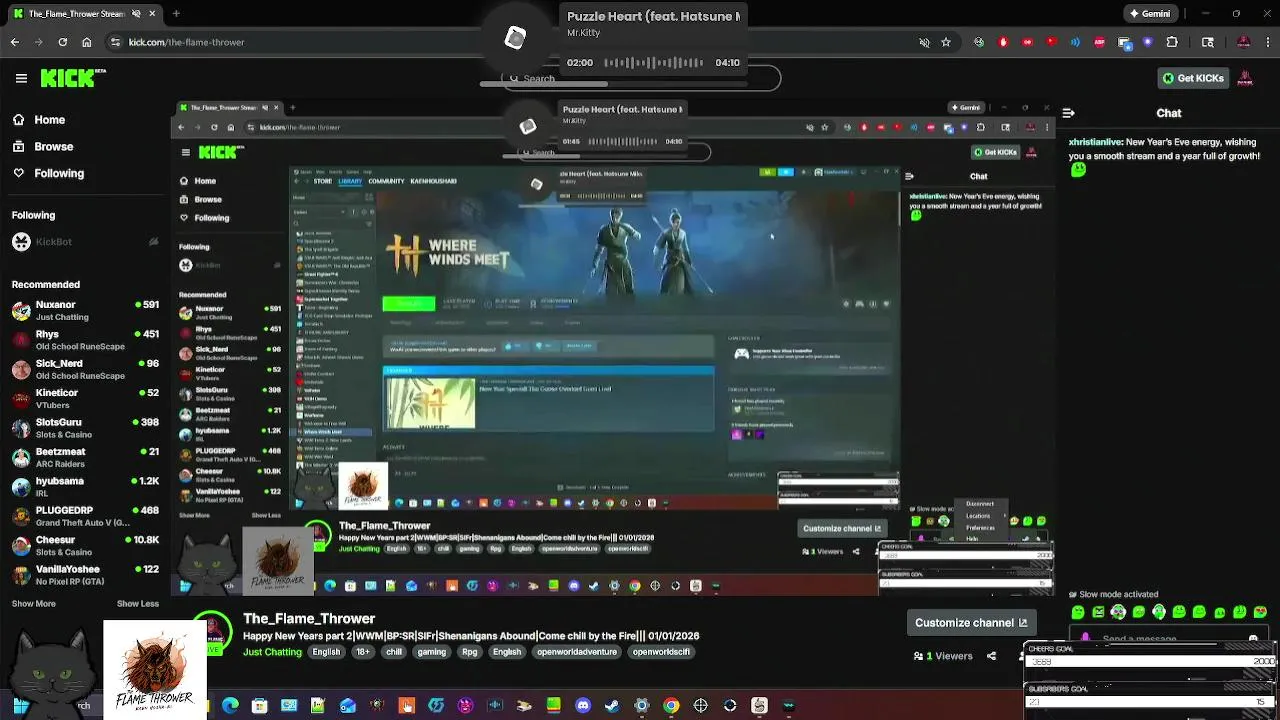Screen dimensions: 1280x720
Task: Open Microsoft Edge from the taskbar
Action: (x=230, y=706)
